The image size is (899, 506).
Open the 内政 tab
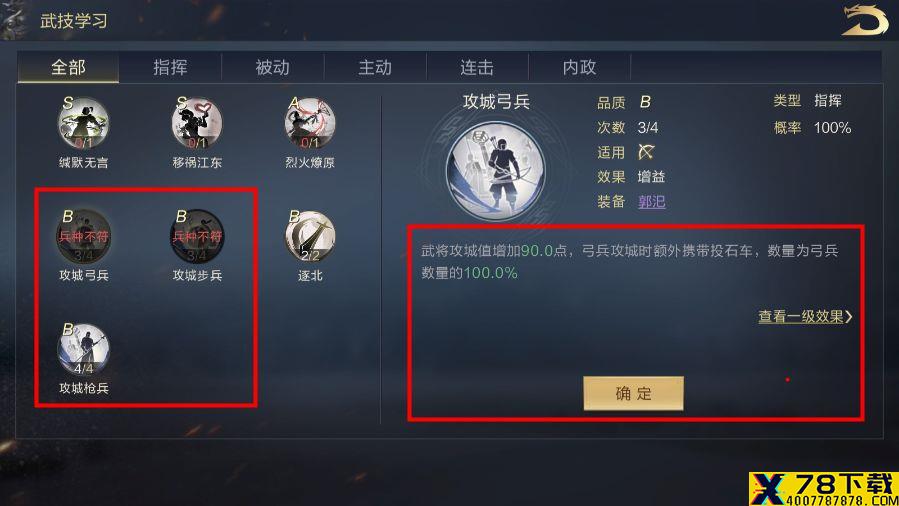point(580,68)
